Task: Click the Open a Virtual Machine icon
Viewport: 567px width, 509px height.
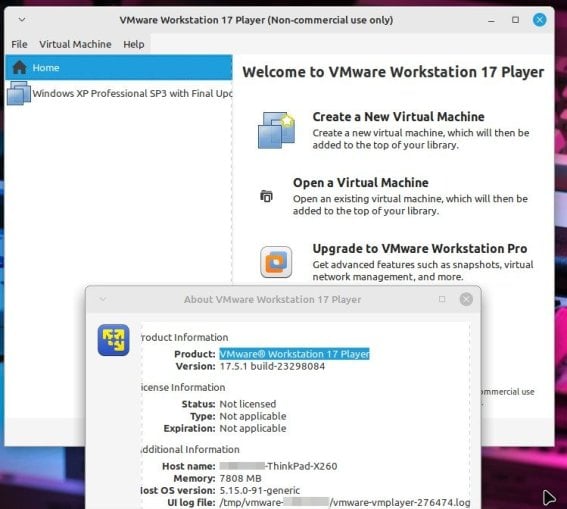Action: pos(267,196)
